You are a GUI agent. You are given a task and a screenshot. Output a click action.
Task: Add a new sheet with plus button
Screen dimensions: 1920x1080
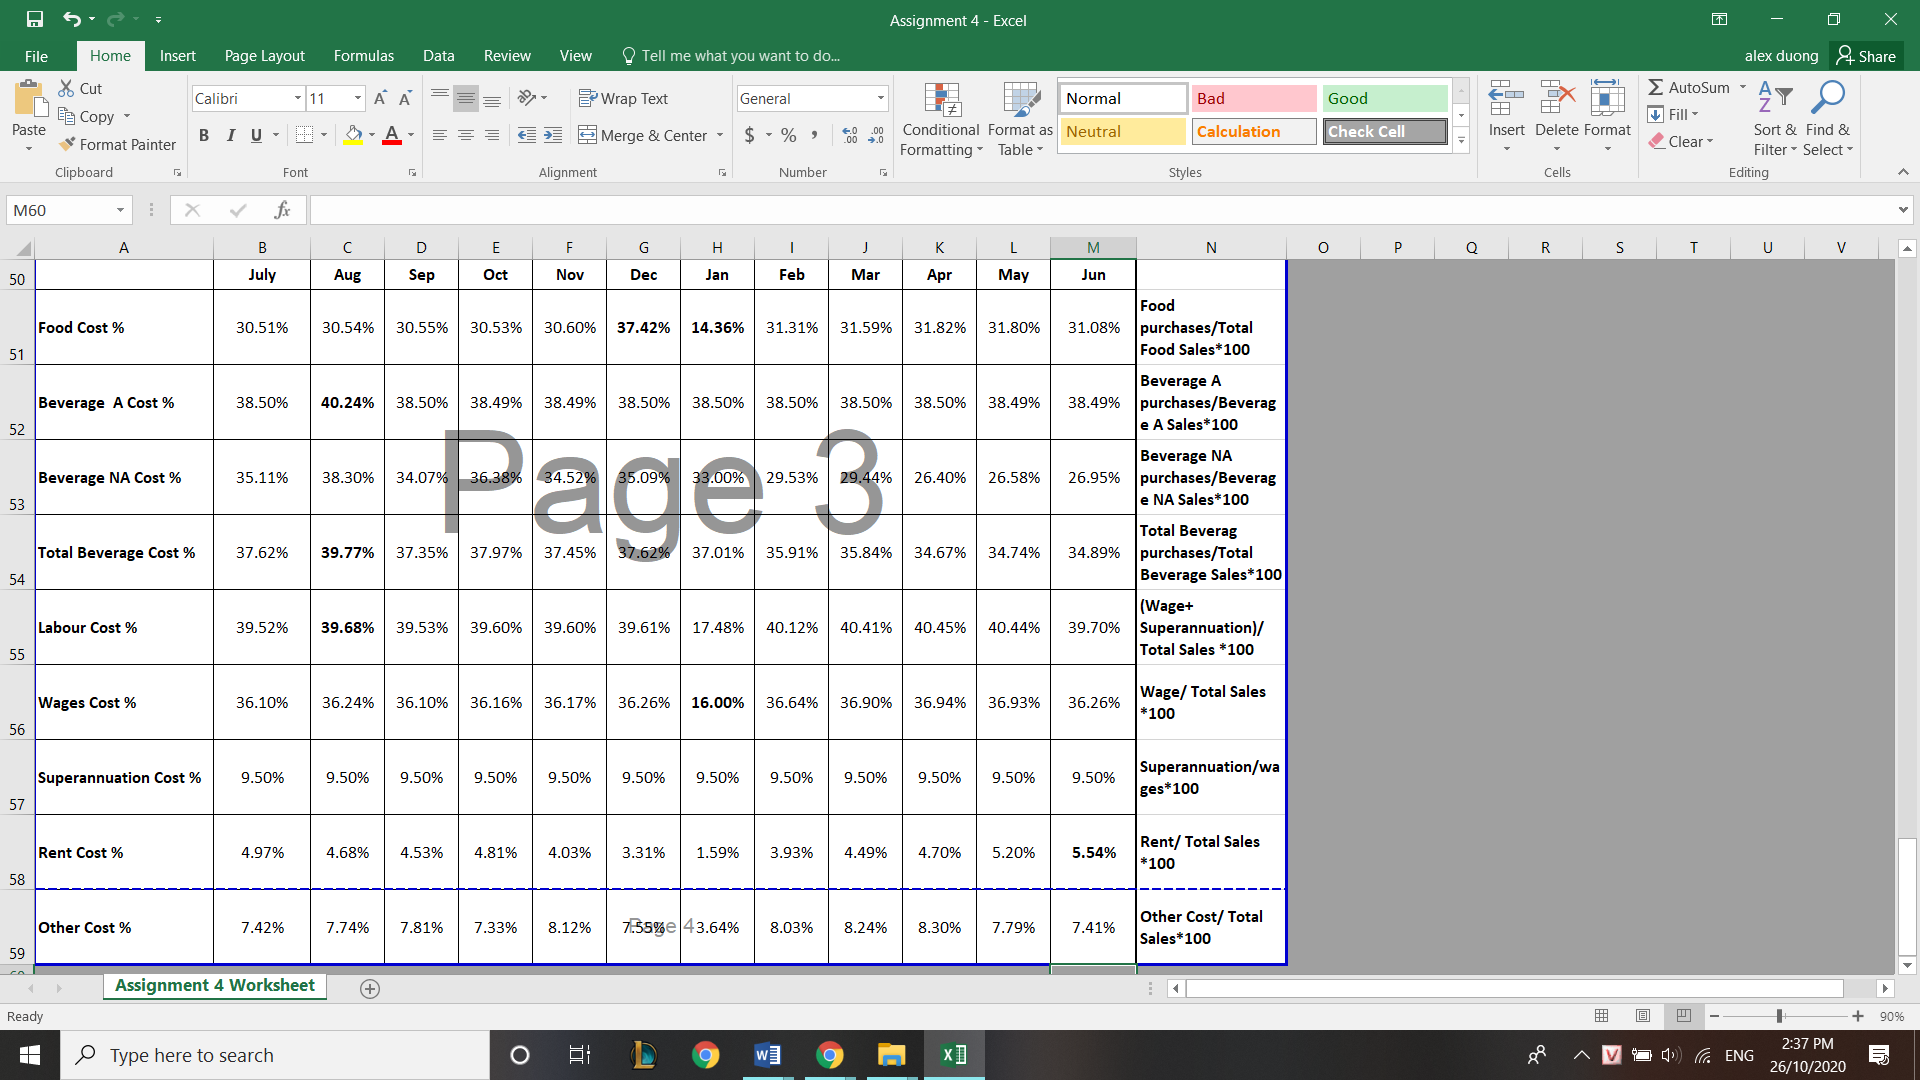pyautogui.click(x=369, y=988)
